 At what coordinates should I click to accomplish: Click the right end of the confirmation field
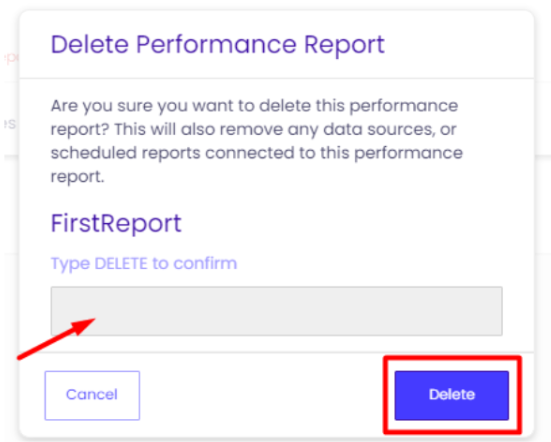[492, 311]
